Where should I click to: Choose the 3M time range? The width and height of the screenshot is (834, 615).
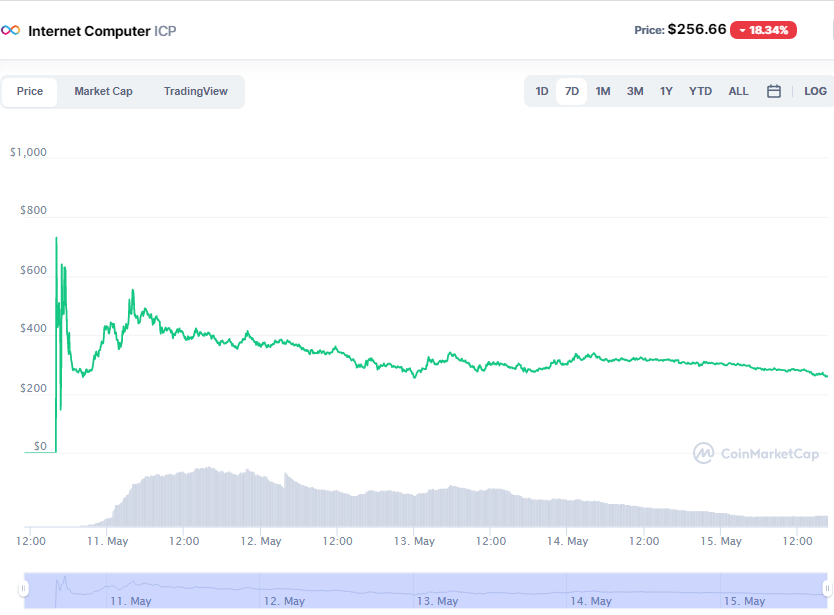click(635, 92)
